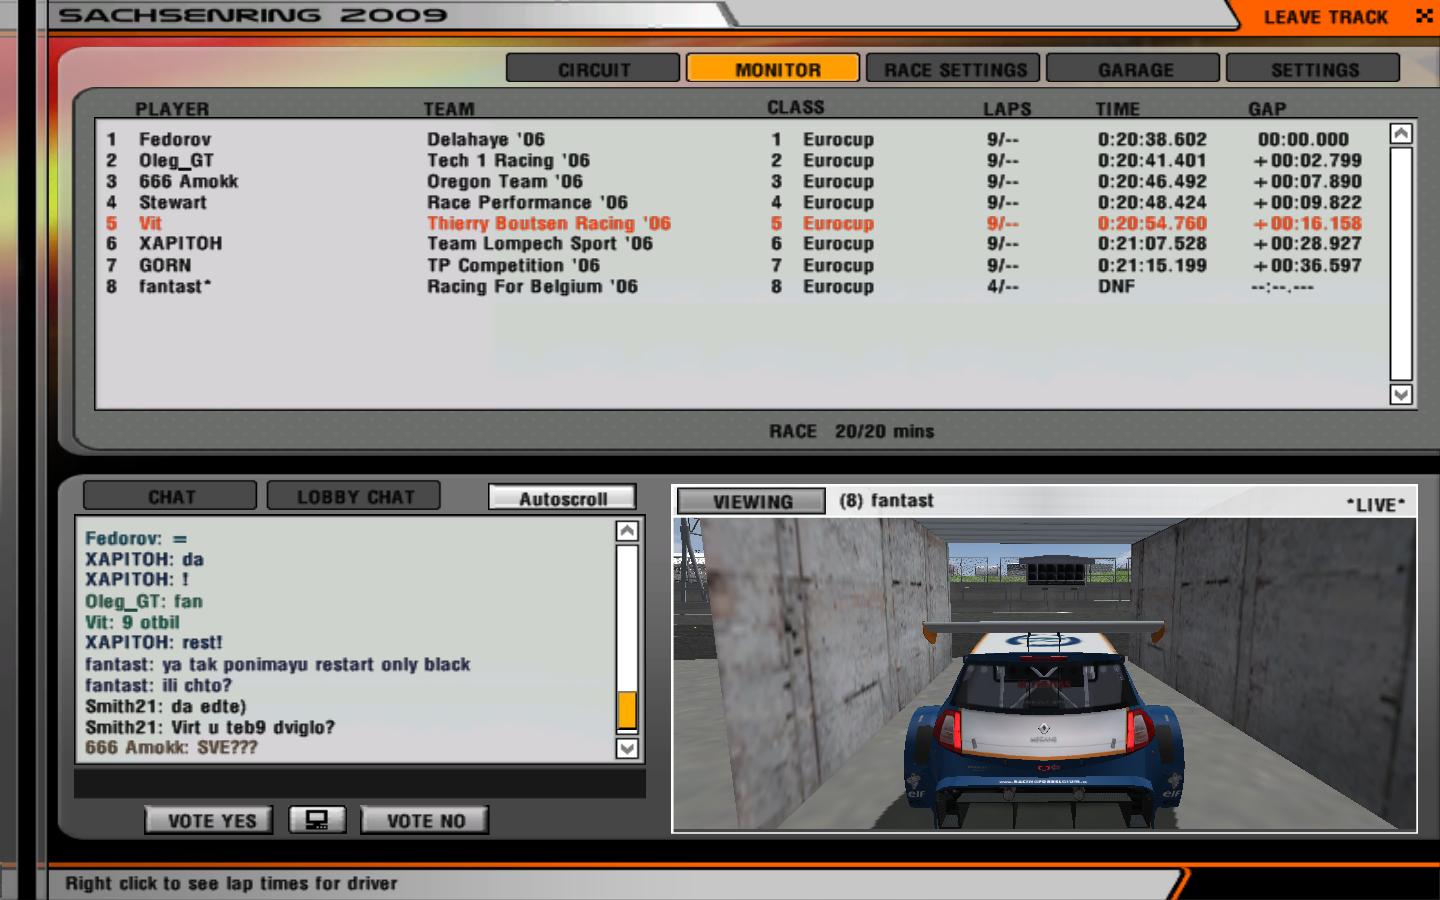Select driver GORN row
Screen dimensions: 1440x900
click(x=740, y=265)
